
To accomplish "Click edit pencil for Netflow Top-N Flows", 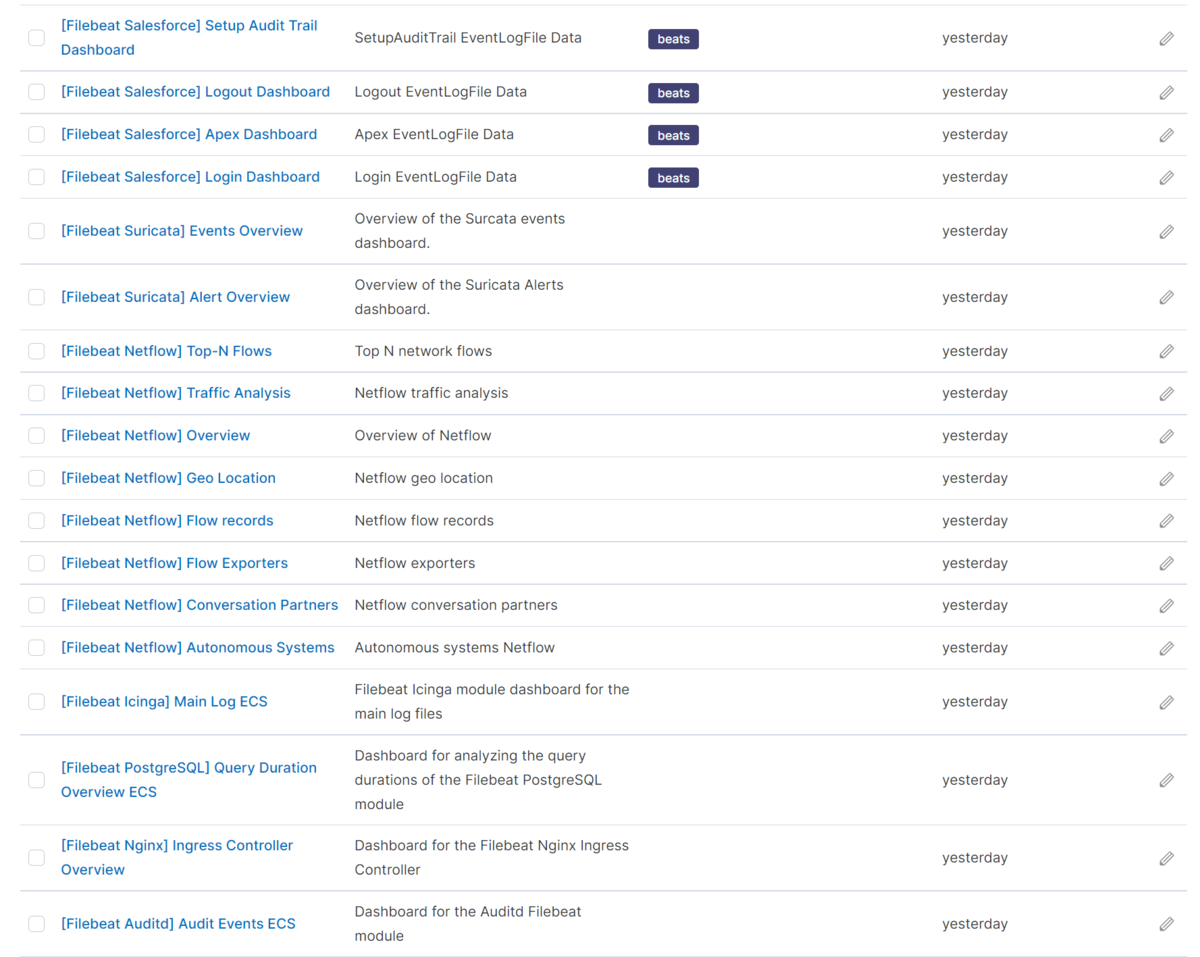I will (1166, 351).
